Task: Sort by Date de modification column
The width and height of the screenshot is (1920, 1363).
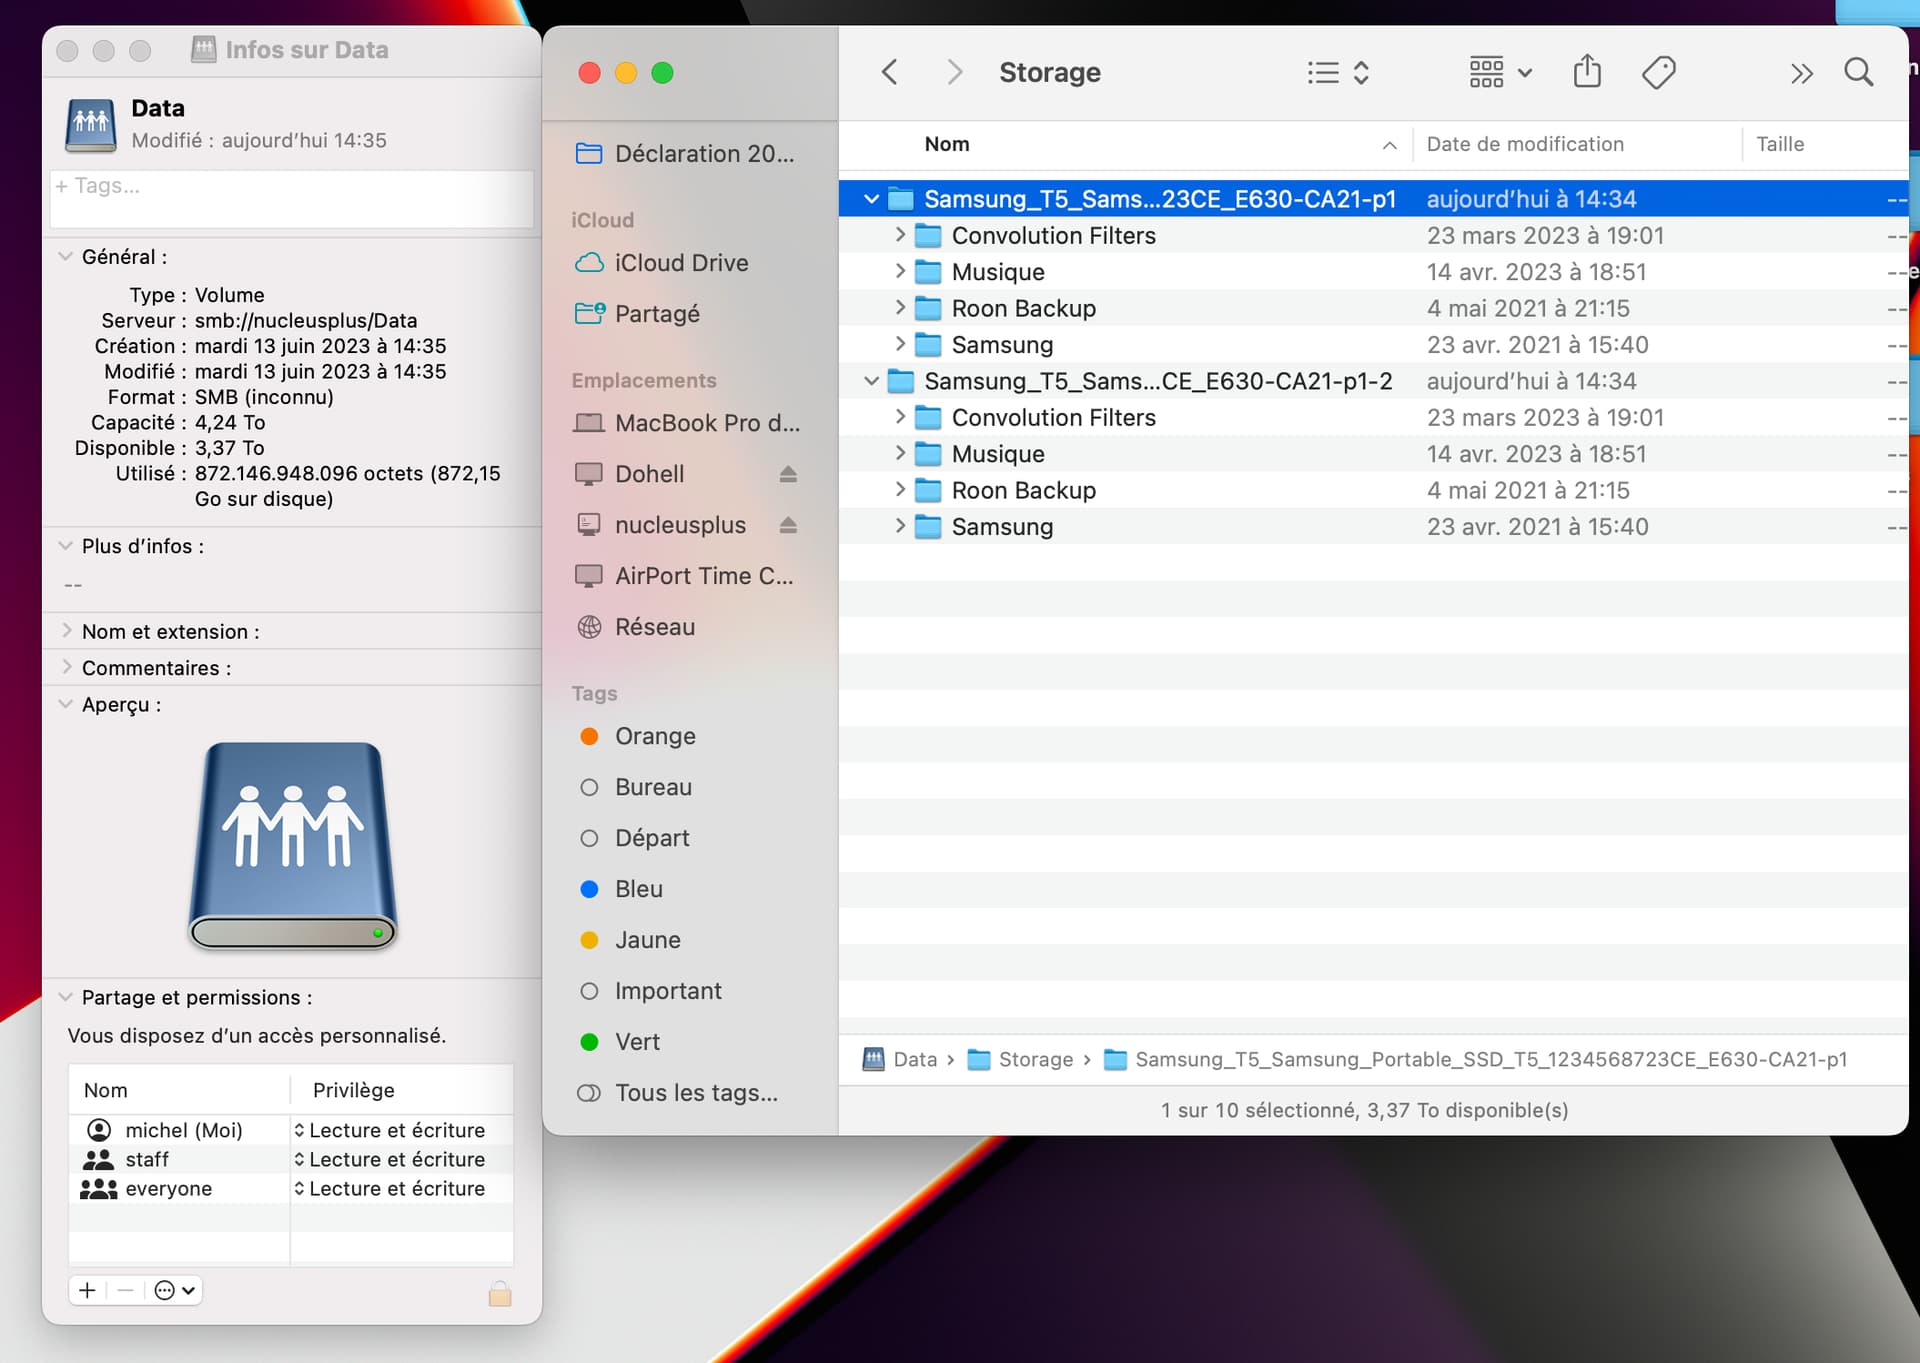Action: pos(1524,144)
